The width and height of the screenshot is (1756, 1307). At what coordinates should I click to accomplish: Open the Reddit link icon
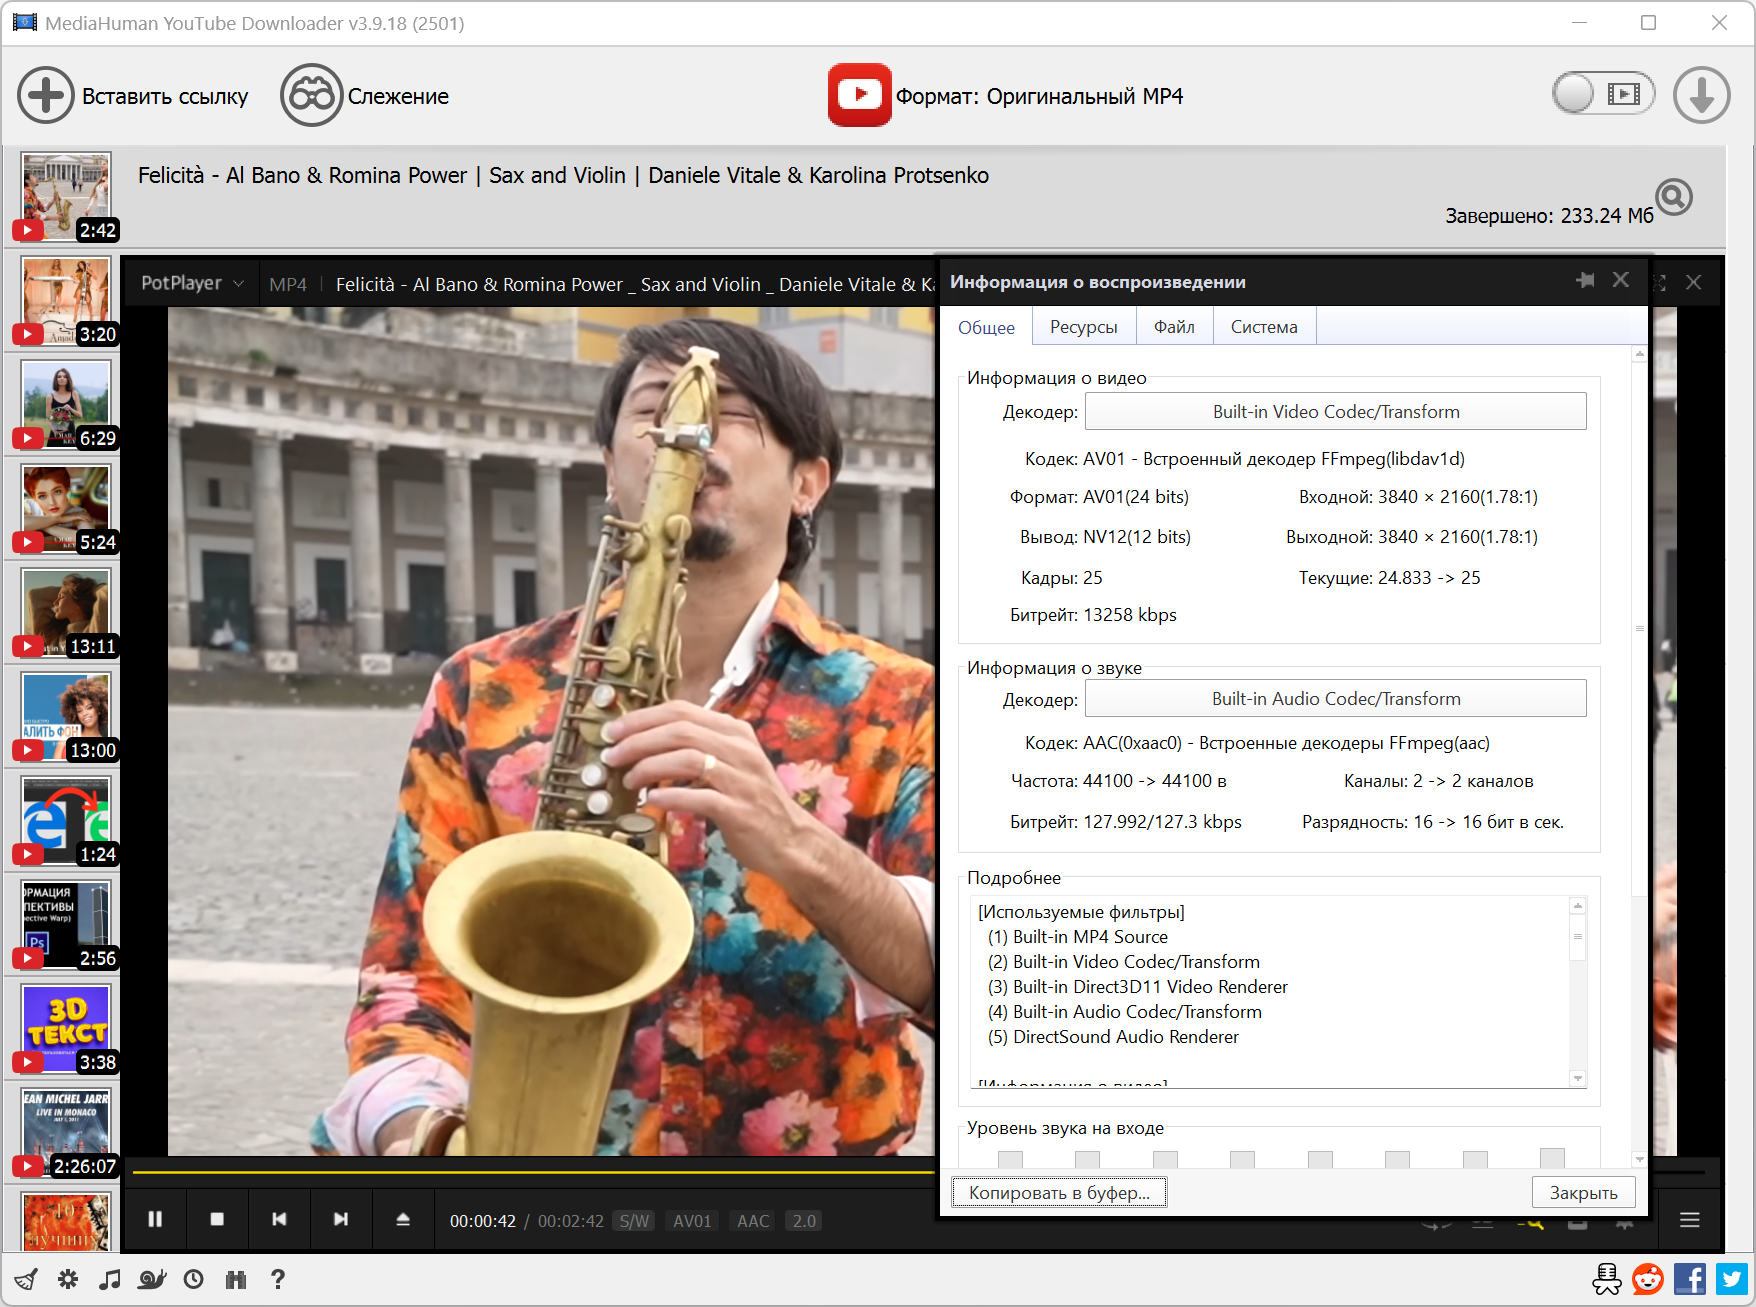click(1647, 1279)
